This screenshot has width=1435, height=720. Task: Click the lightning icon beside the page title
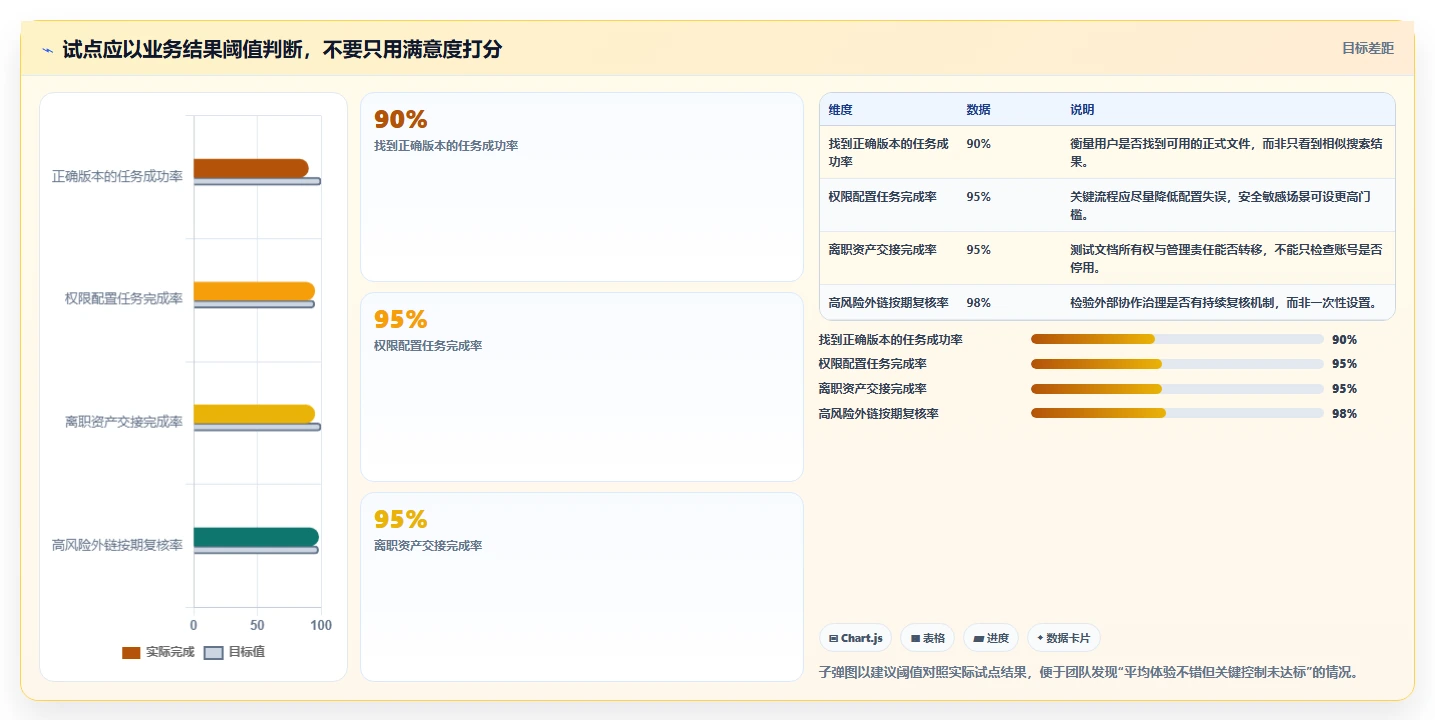[48, 50]
